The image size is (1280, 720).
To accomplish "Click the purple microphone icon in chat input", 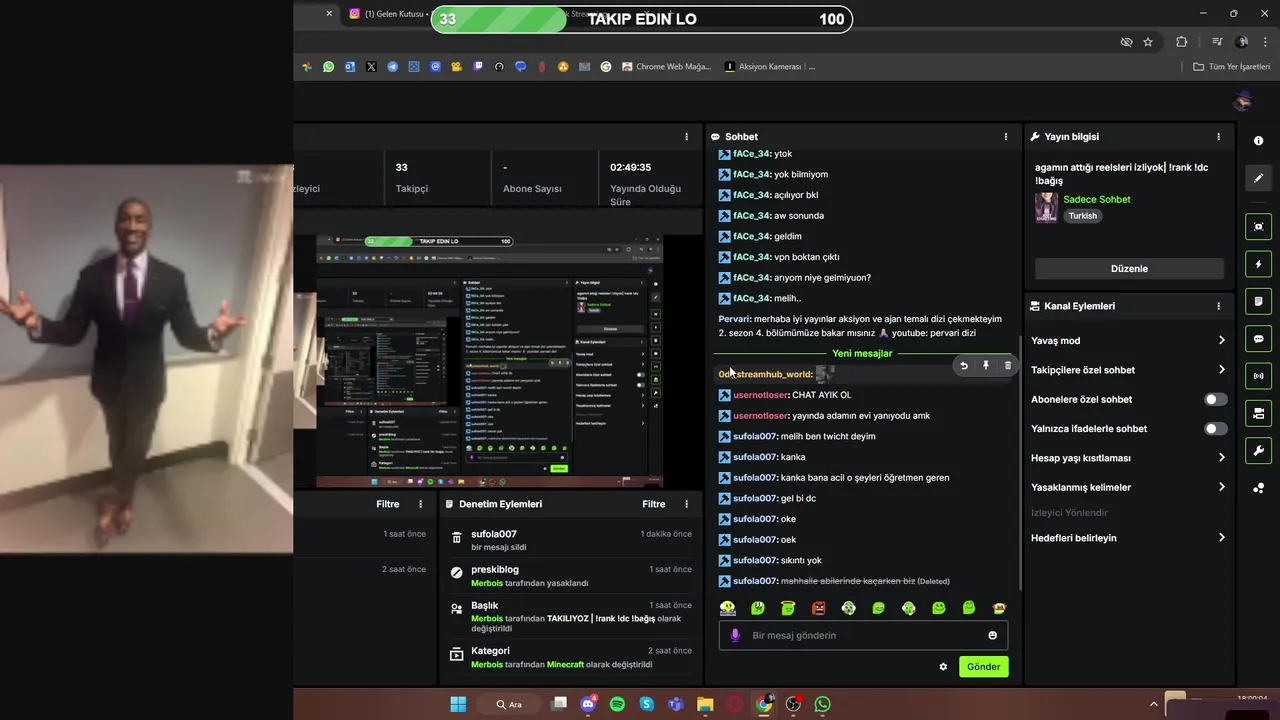I will [735, 635].
